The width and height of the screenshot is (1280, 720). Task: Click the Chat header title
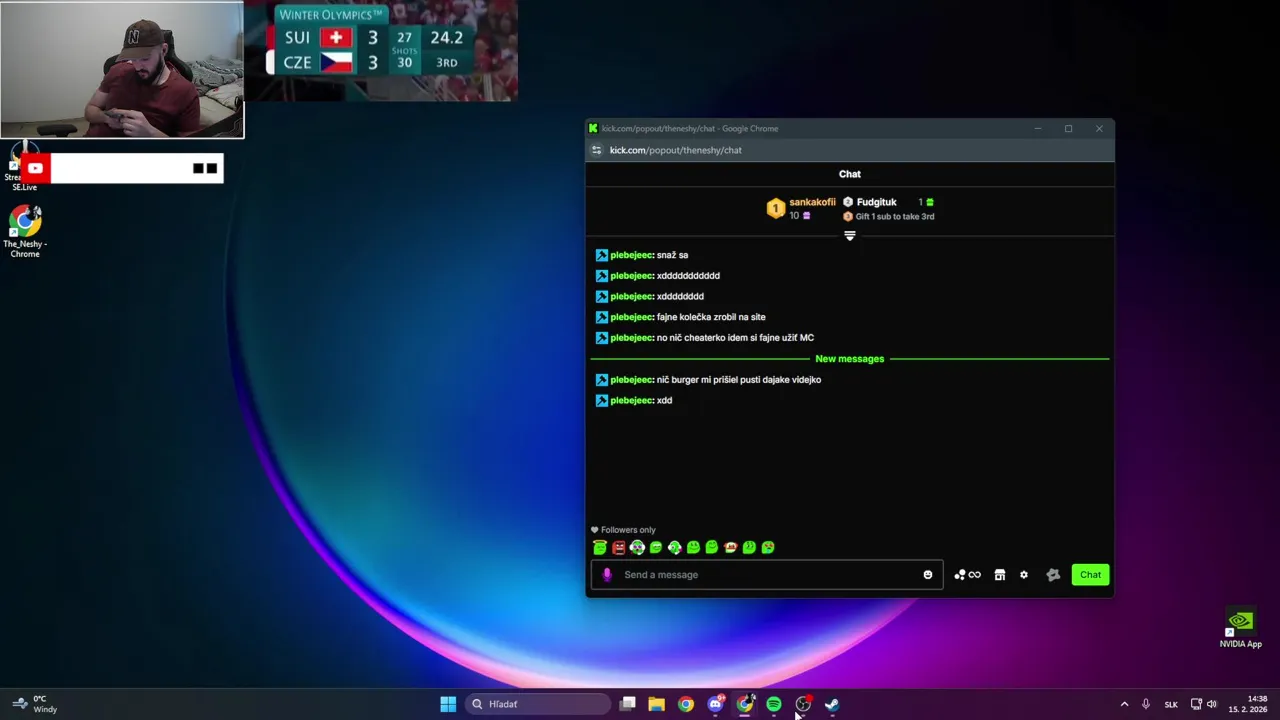(850, 174)
